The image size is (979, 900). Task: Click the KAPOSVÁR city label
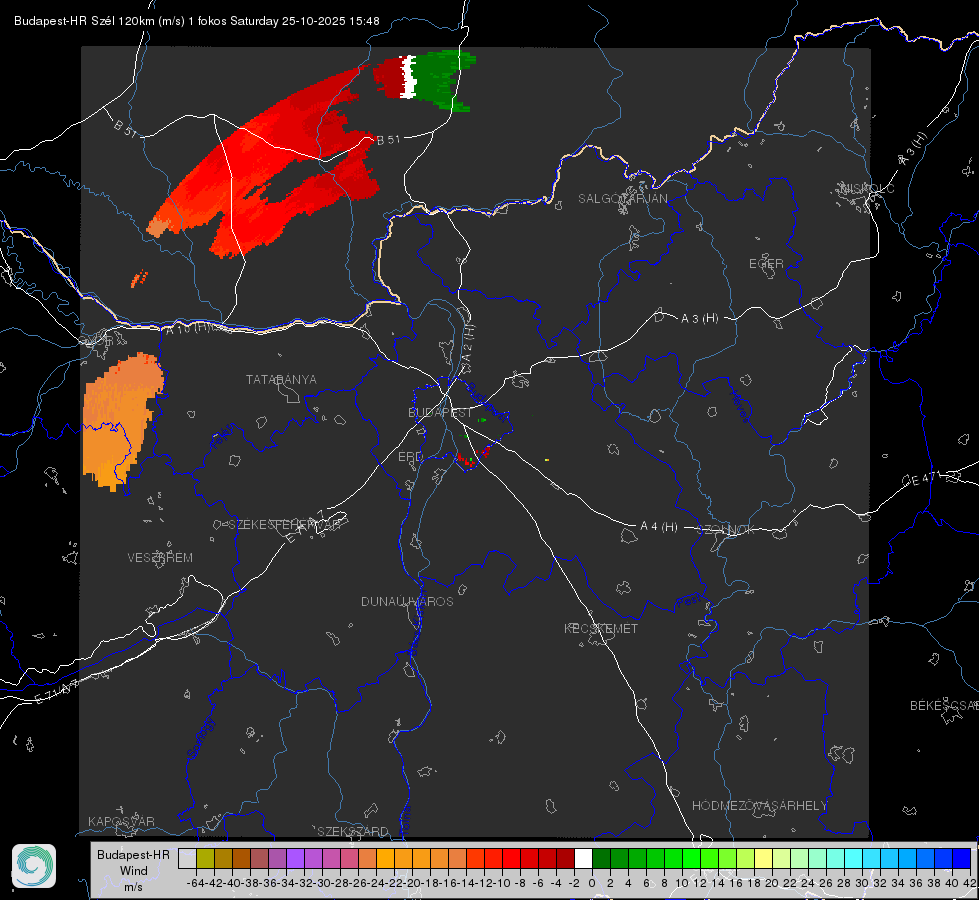pos(121,821)
